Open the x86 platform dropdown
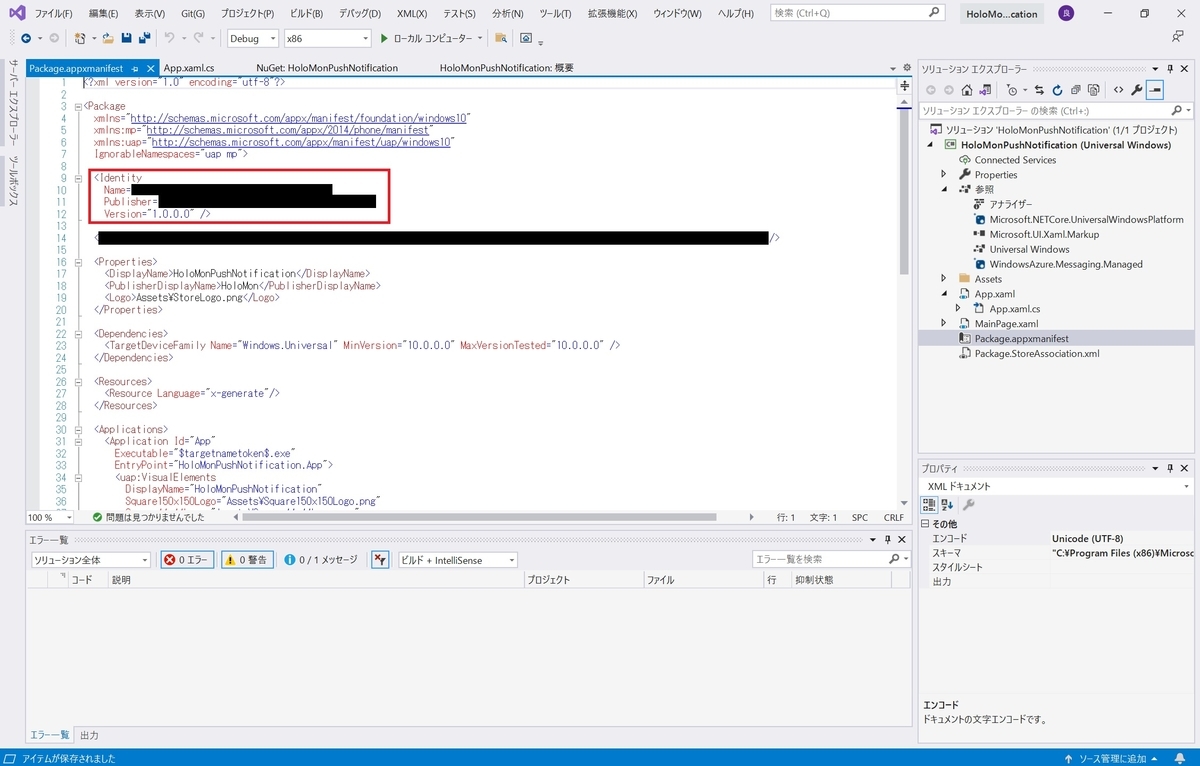This screenshot has height=766, width=1200. point(327,38)
